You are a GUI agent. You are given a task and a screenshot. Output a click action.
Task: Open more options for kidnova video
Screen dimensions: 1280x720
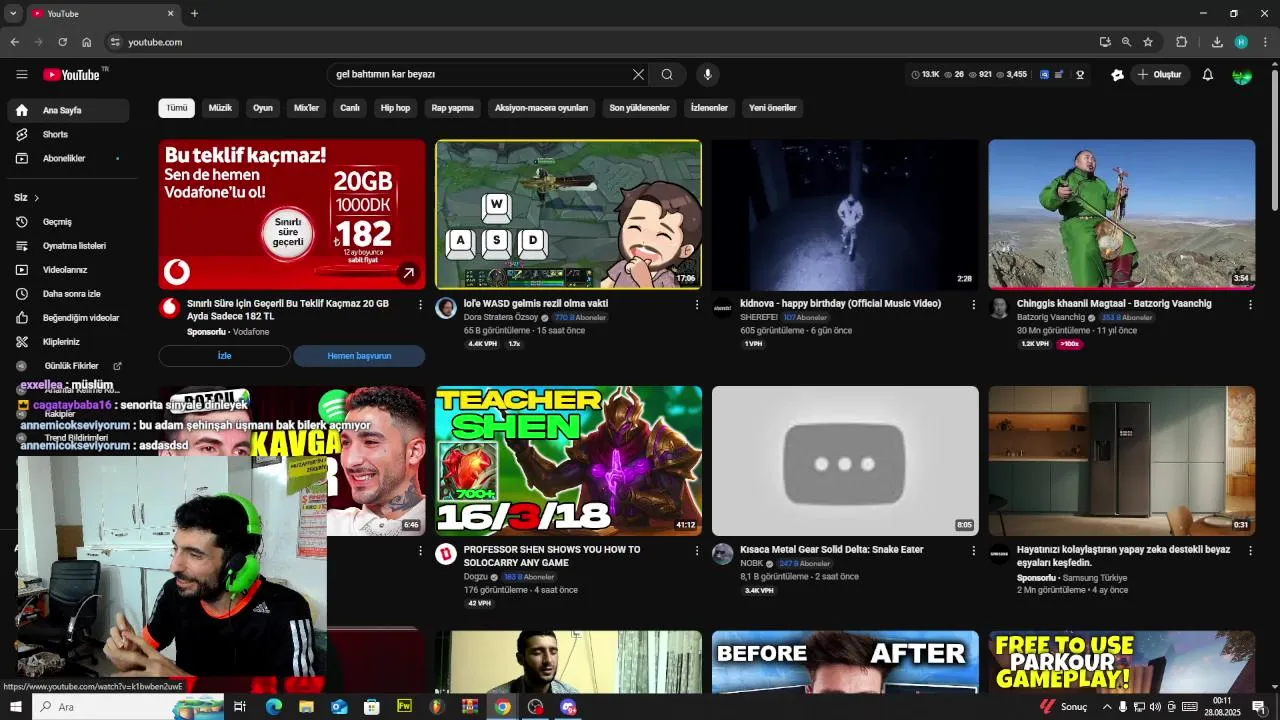point(973,304)
